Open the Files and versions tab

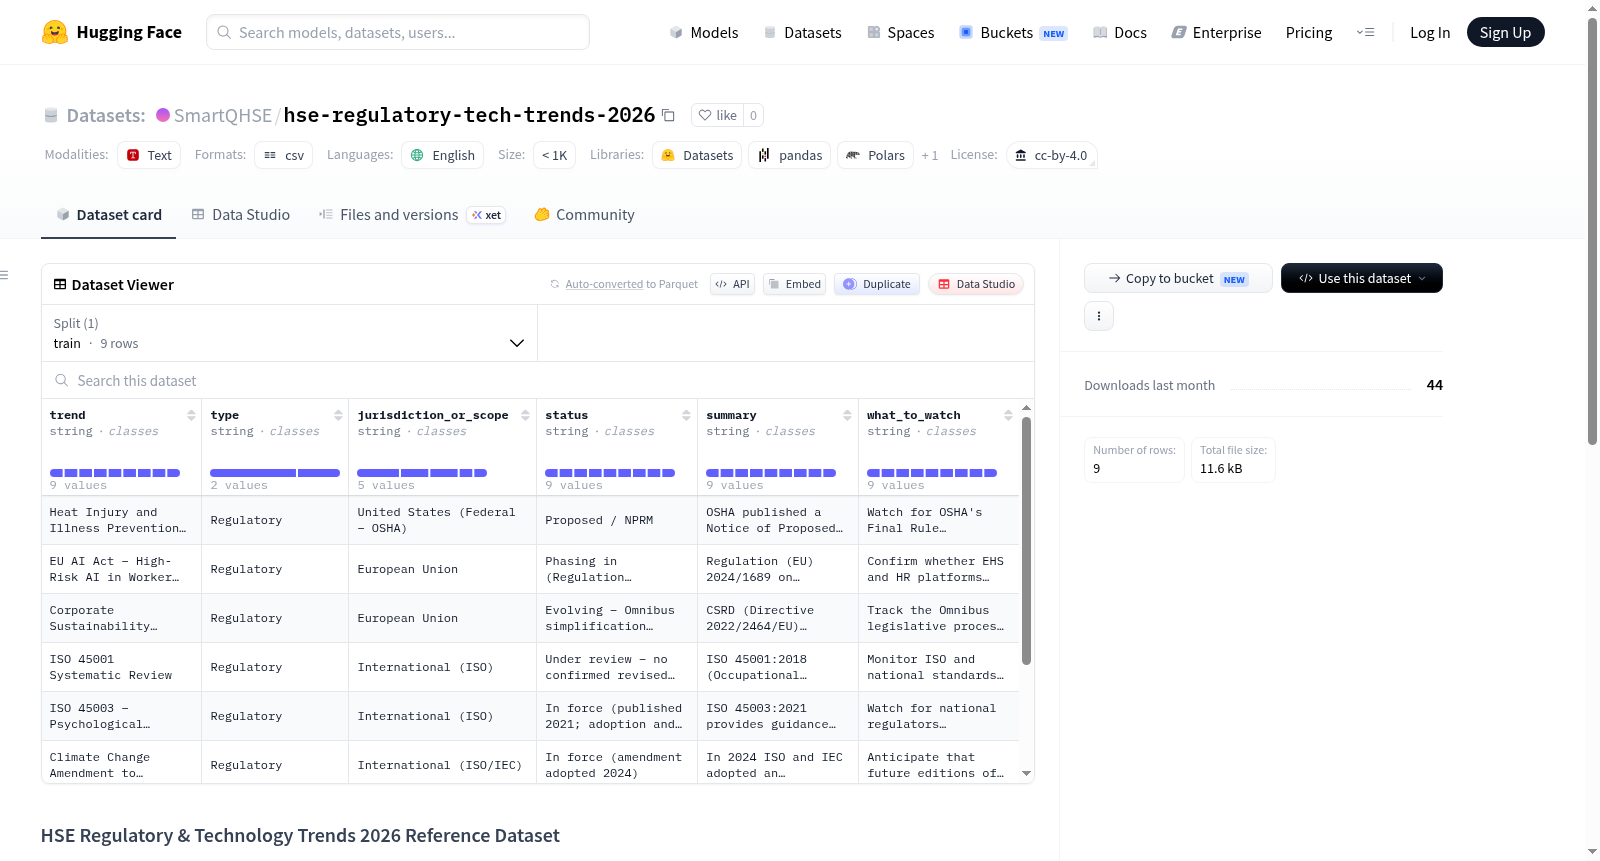point(412,215)
